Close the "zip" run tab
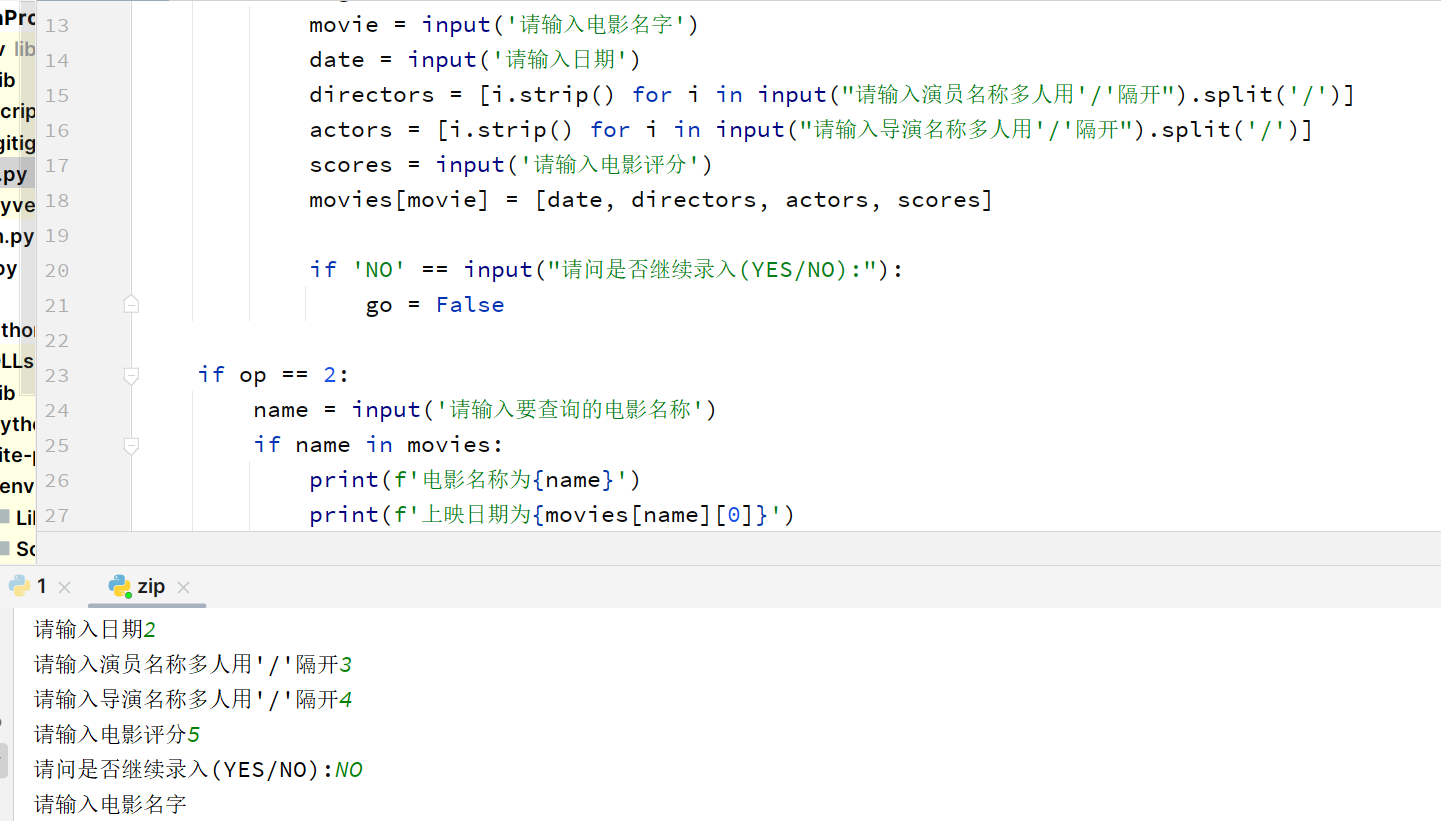 click(183, 587)
